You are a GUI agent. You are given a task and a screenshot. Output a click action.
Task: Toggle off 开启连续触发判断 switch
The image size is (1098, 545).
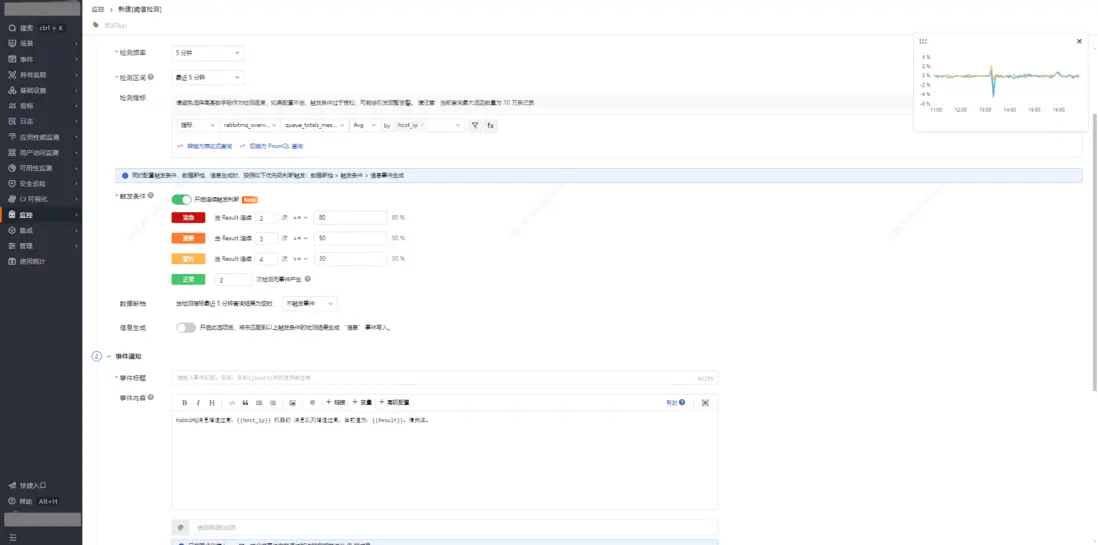[x=181, y=200]
